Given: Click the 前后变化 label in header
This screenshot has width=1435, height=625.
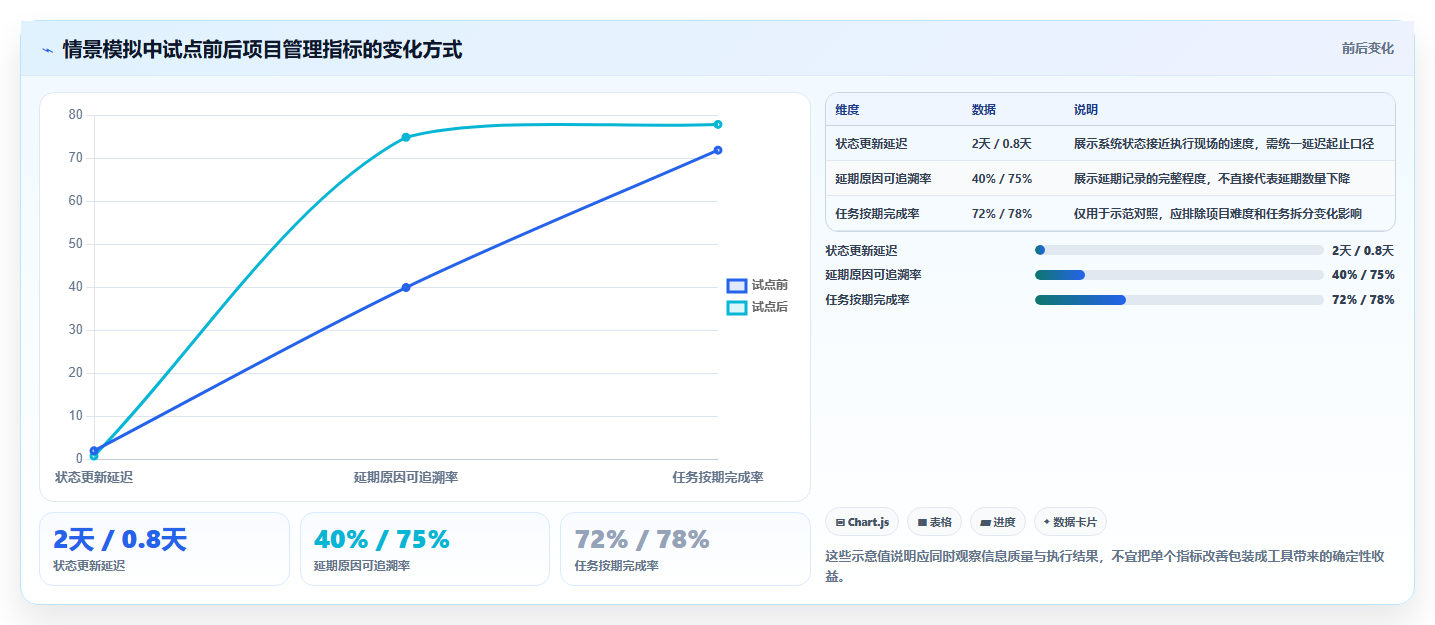Looking at the screenshot, I should pos(1367,49).
